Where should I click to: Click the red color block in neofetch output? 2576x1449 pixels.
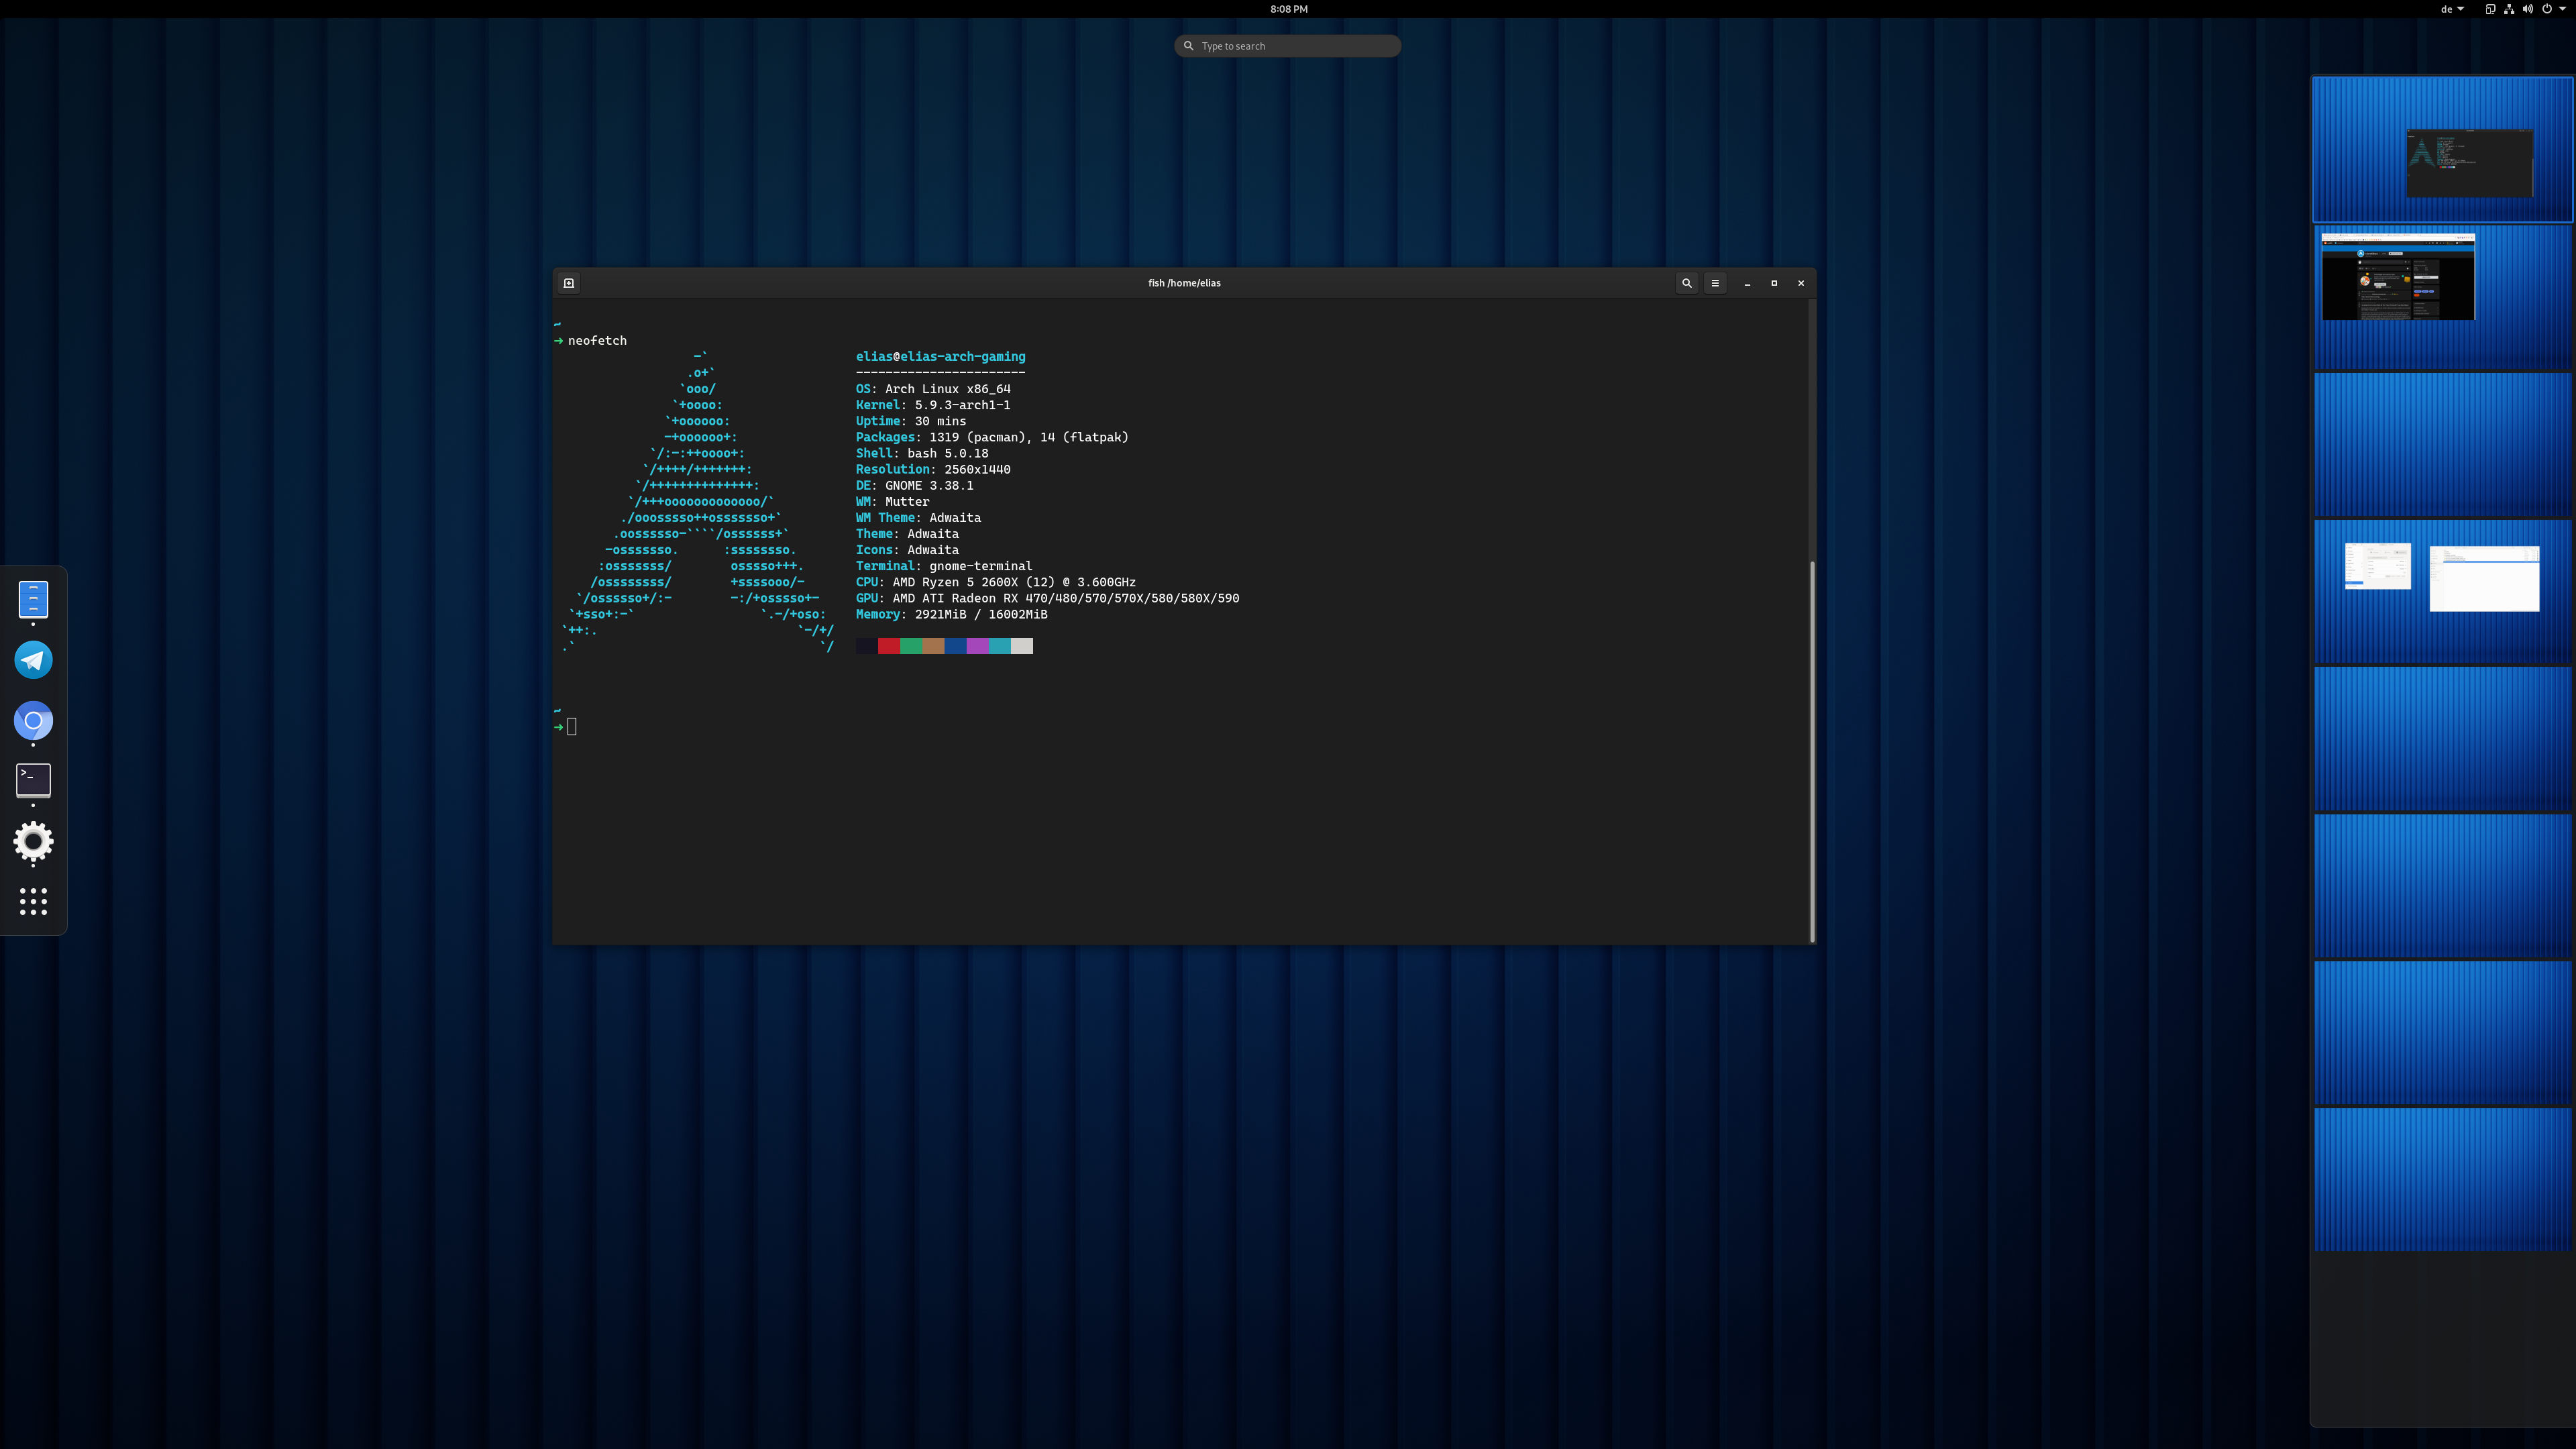(888, 646)
